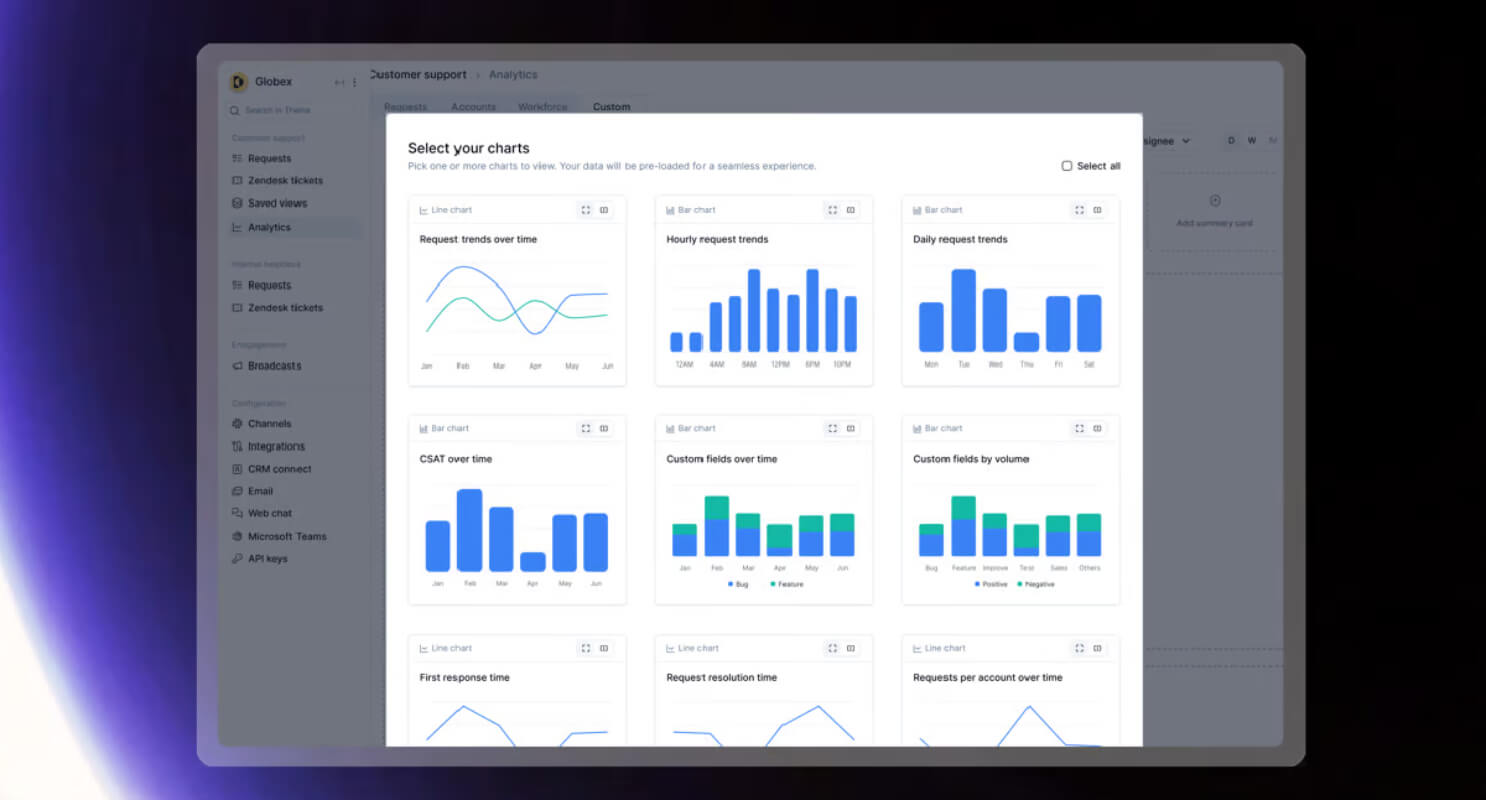
Task: Open the Assignee dropdown
Action: [1166, 141]
